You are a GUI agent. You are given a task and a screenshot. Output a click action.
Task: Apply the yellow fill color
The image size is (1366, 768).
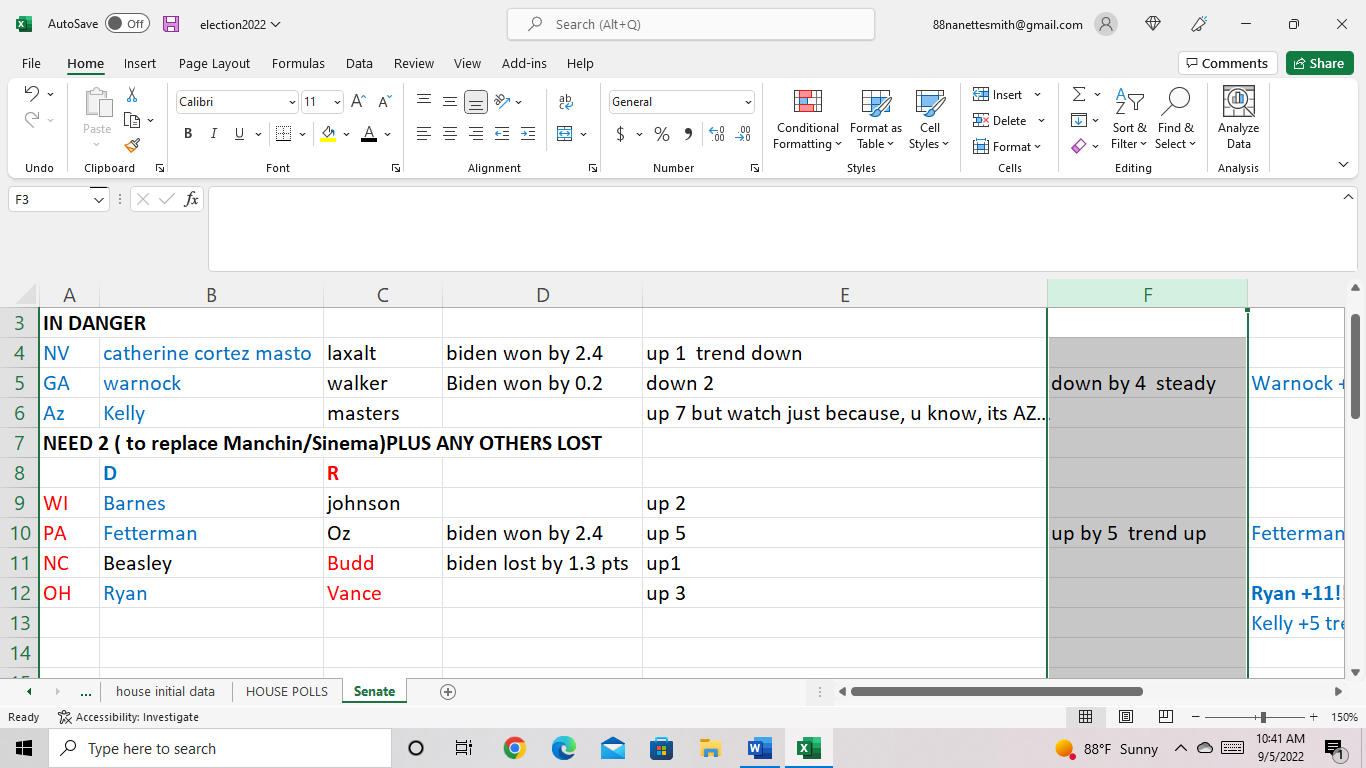[x=328, y=134]
